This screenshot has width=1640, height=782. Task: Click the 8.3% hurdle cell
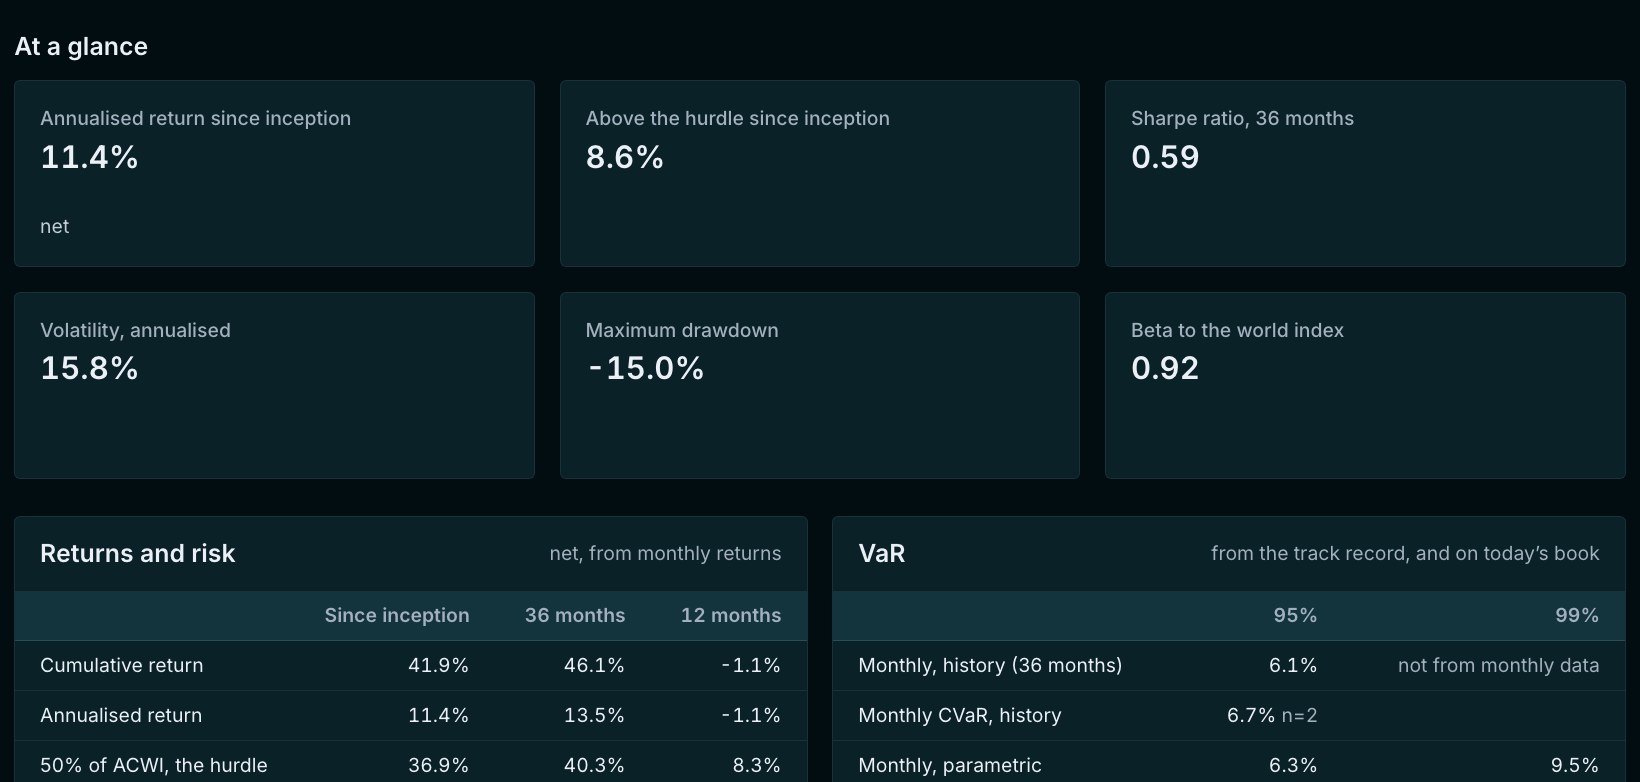756,766
